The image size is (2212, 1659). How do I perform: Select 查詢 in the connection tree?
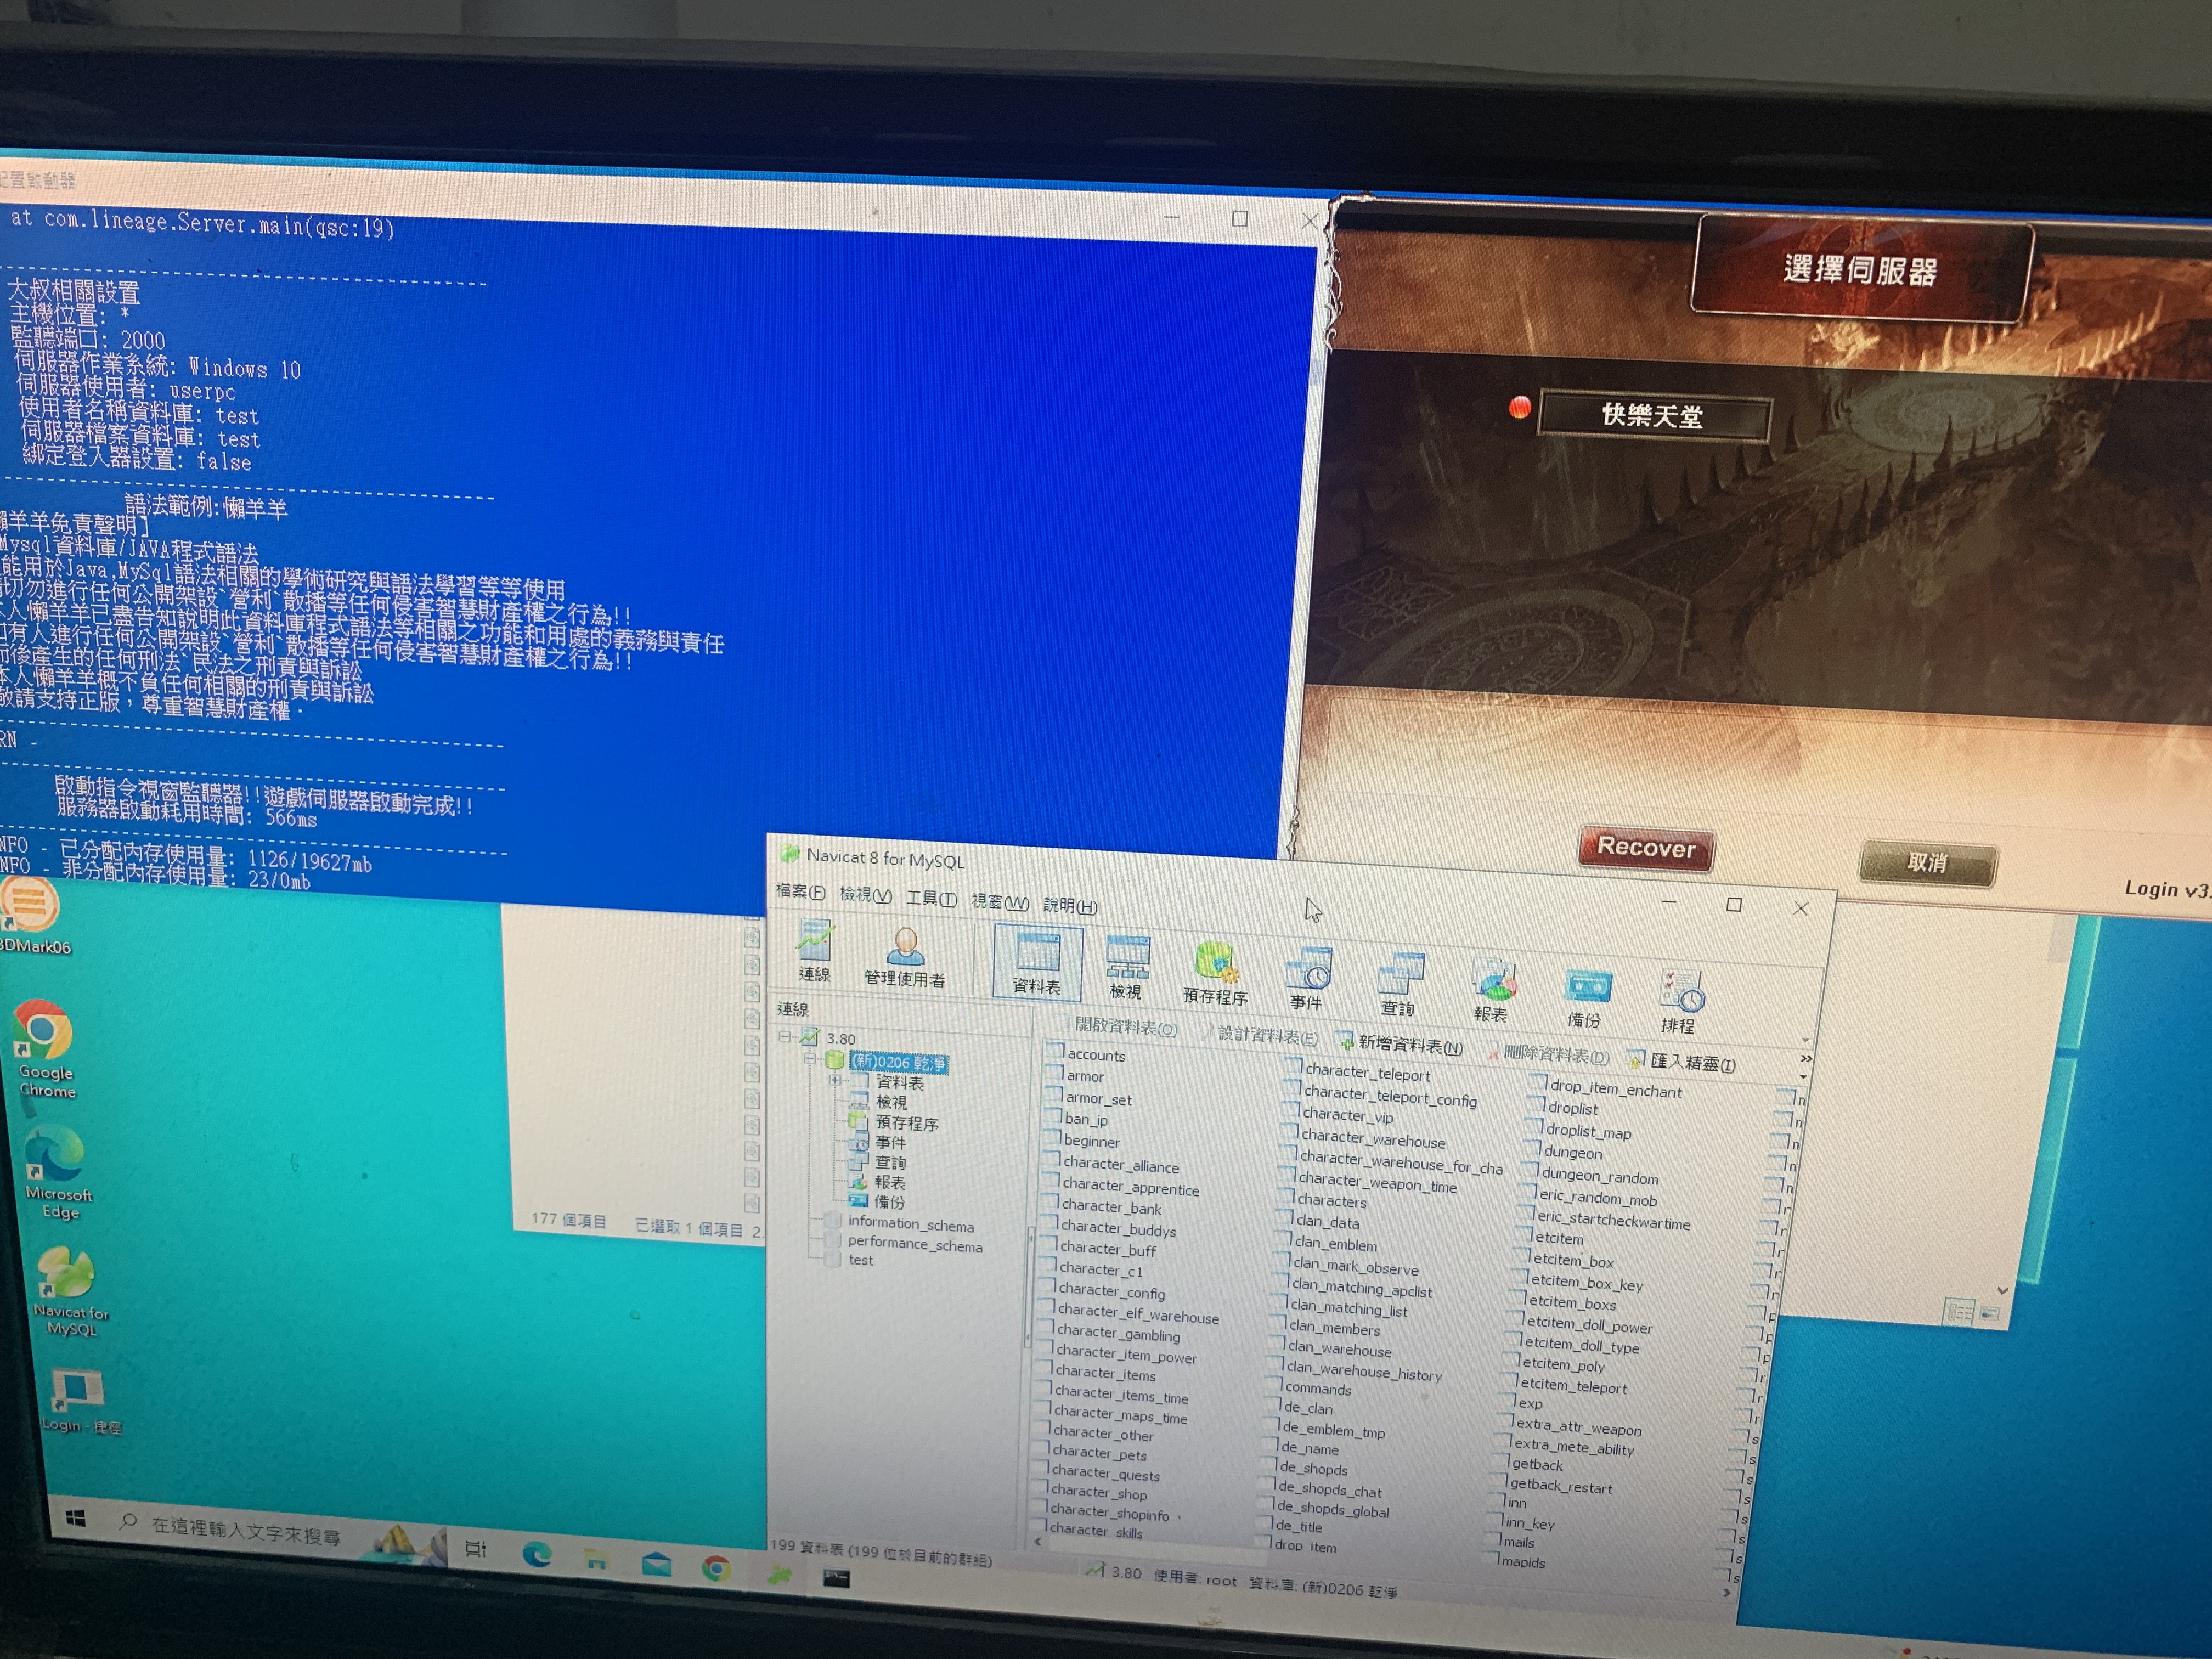890,1162
